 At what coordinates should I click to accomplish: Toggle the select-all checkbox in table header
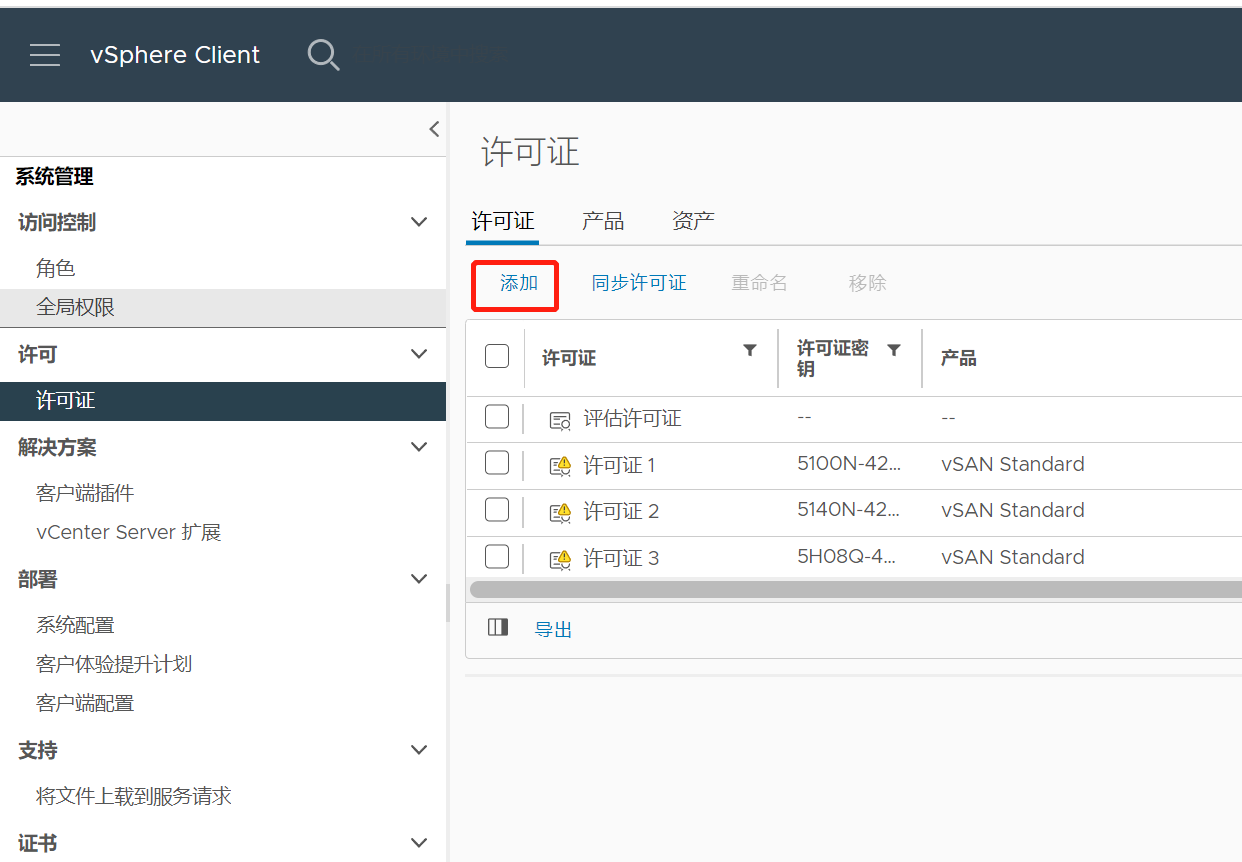[x=497, y=356]
